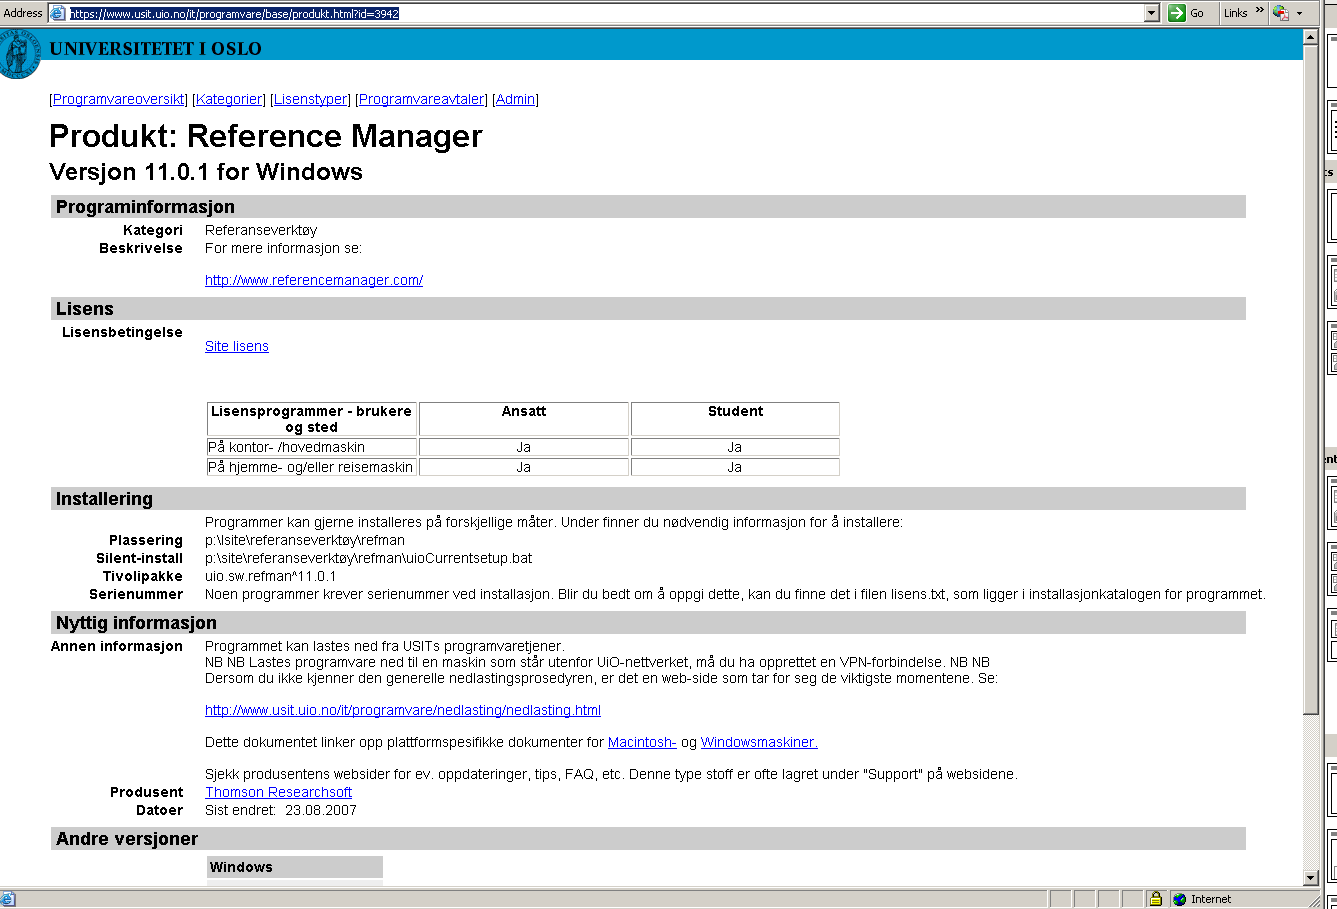
Task: Click the vertical scrollbar thumb
Action: click(x=1311, y=380)
